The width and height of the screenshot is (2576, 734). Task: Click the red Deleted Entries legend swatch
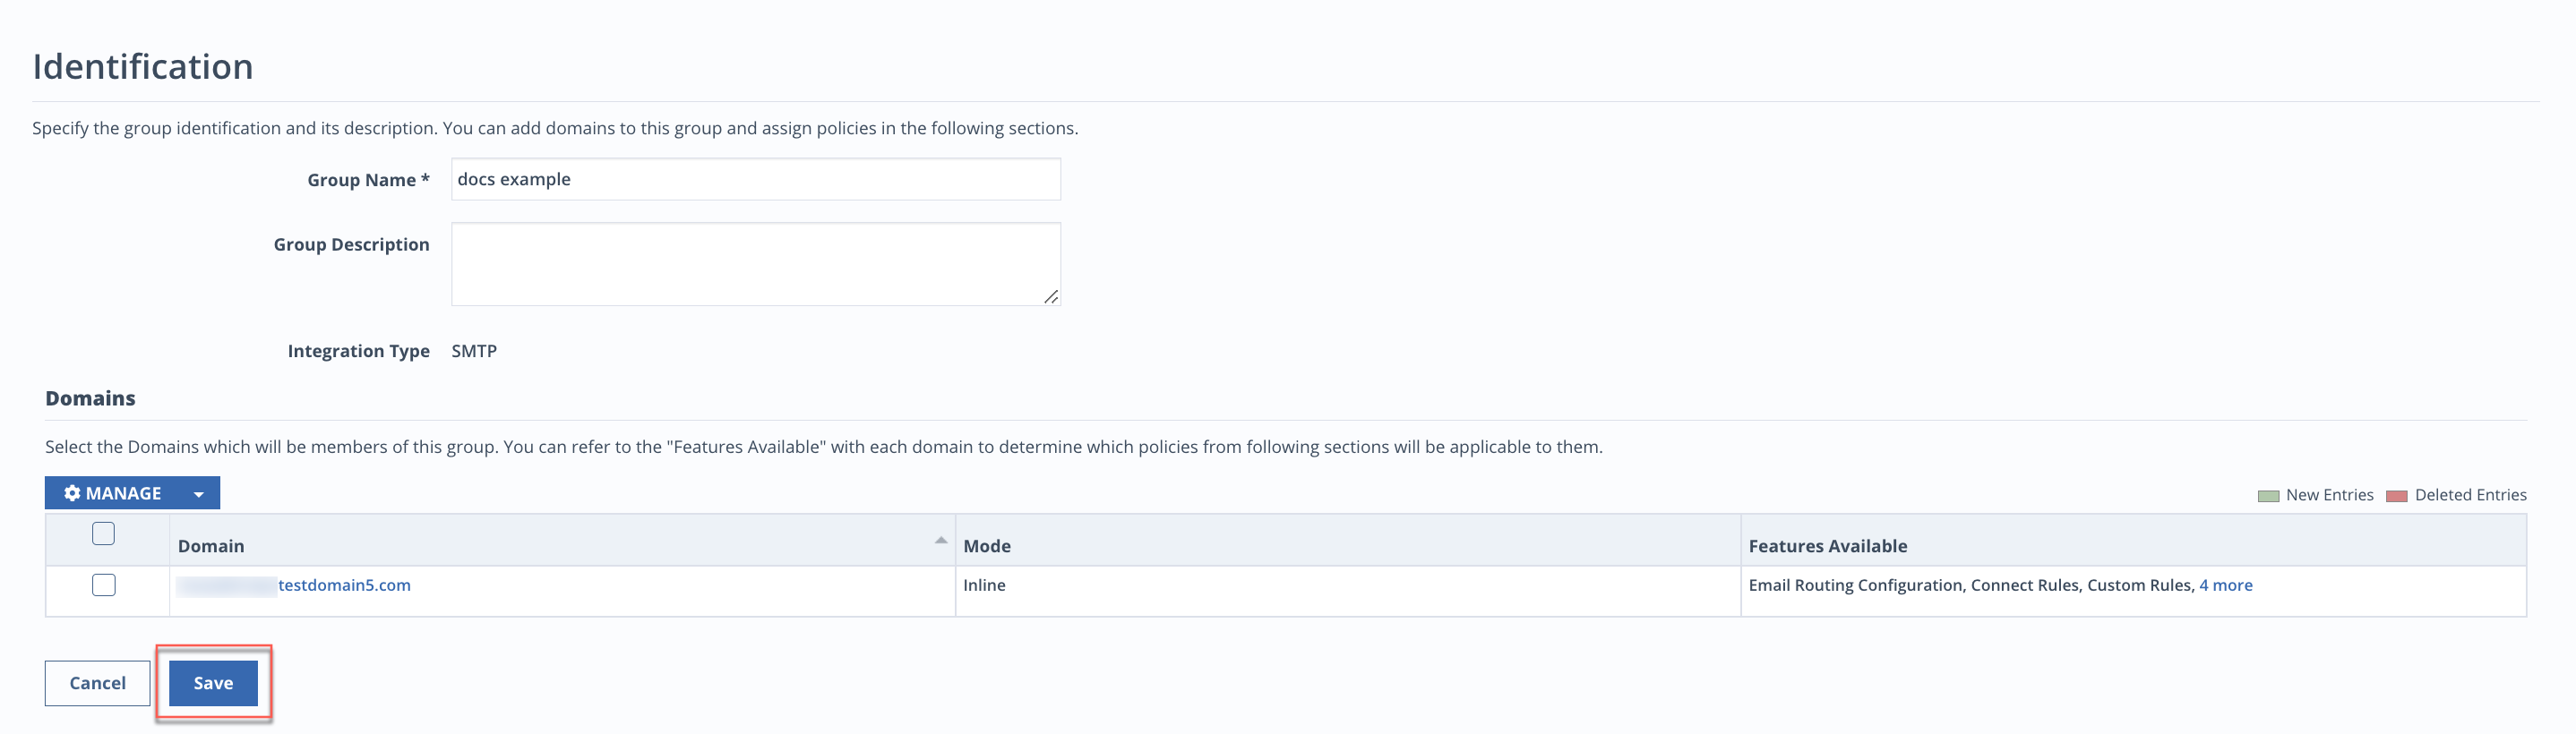2396,496
